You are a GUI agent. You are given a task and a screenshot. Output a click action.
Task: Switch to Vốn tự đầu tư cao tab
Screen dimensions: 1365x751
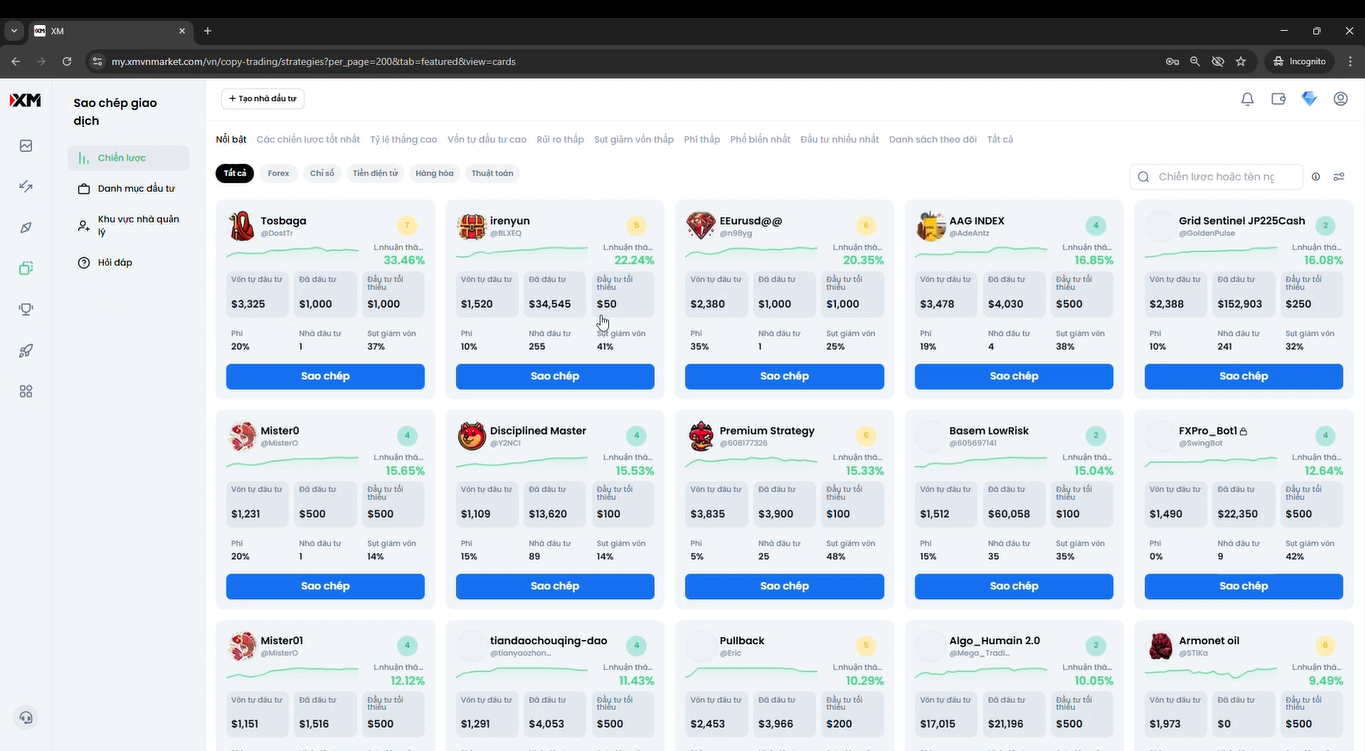pyautogui.click(x=487, y=139)
